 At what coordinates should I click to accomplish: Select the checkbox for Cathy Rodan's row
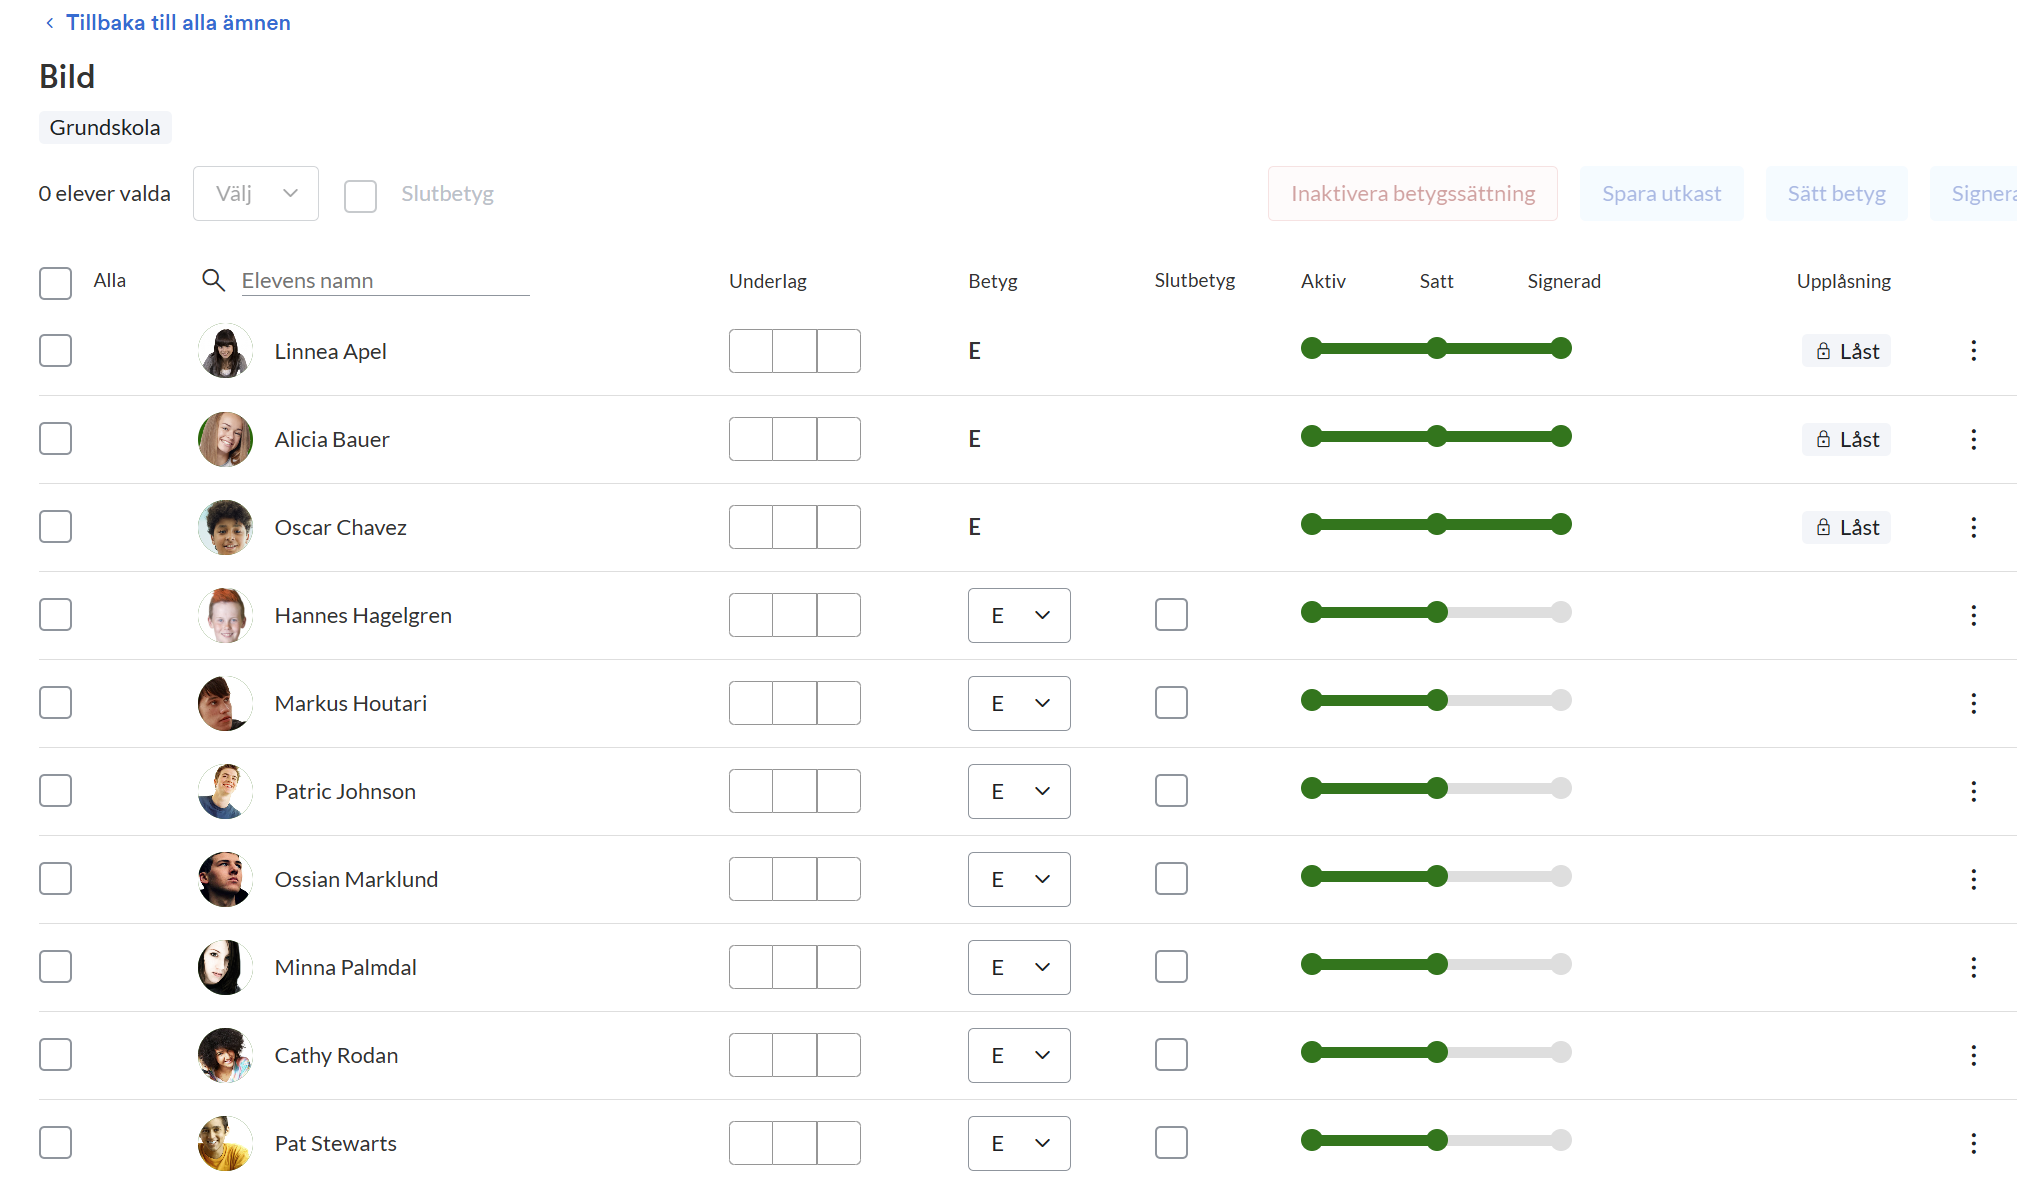(56, 1055)
